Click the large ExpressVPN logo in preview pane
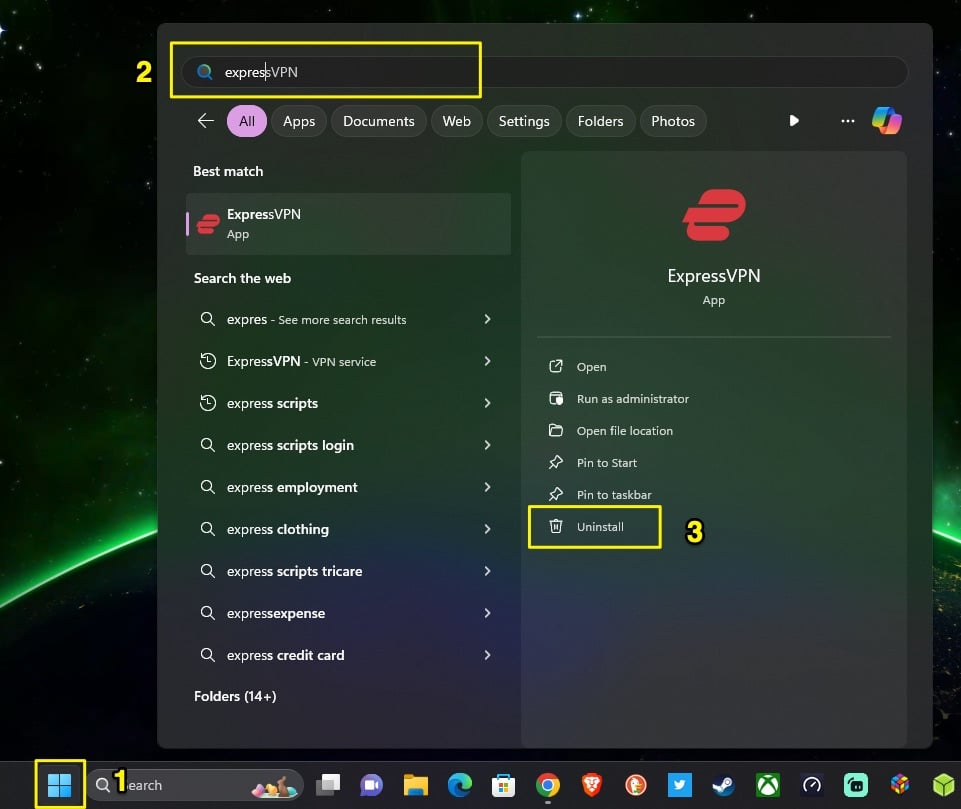The width and height of the screenshot is (961, 809). coord(714,215)
